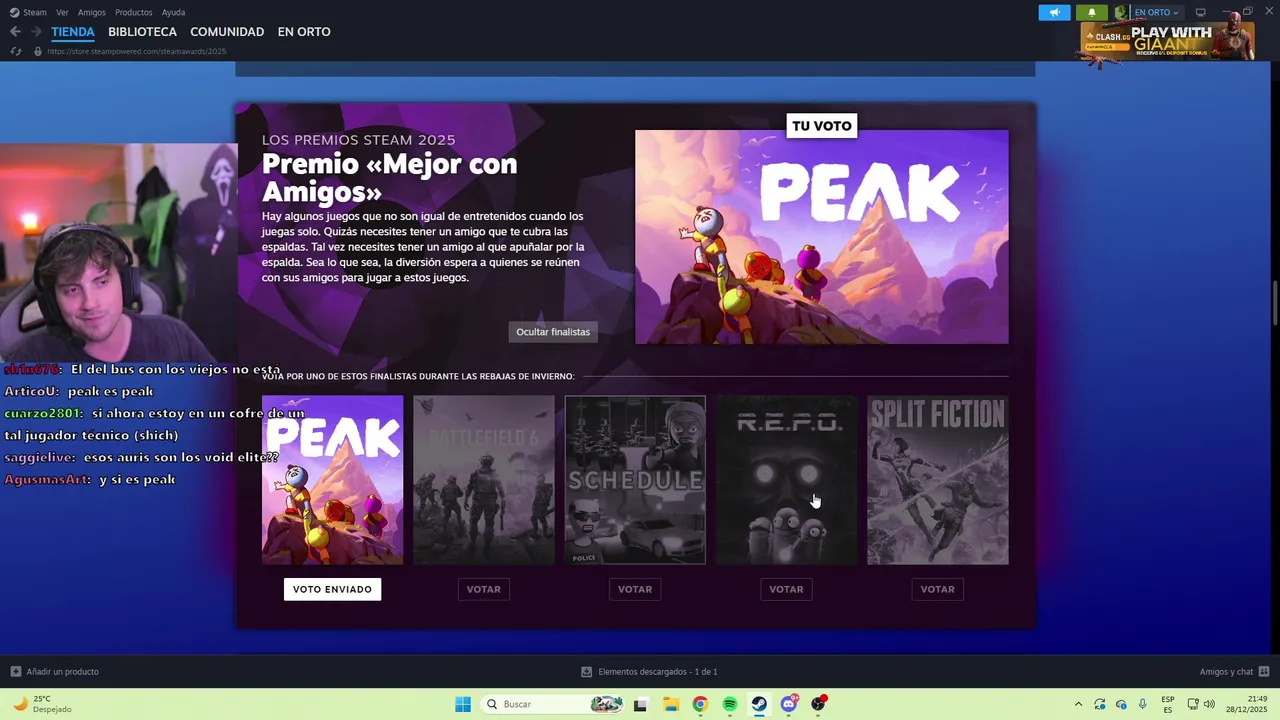Click the ESP ES language indicator
The height and width of the screenshot is (720, 1280).
click(x=1168, y=704)
